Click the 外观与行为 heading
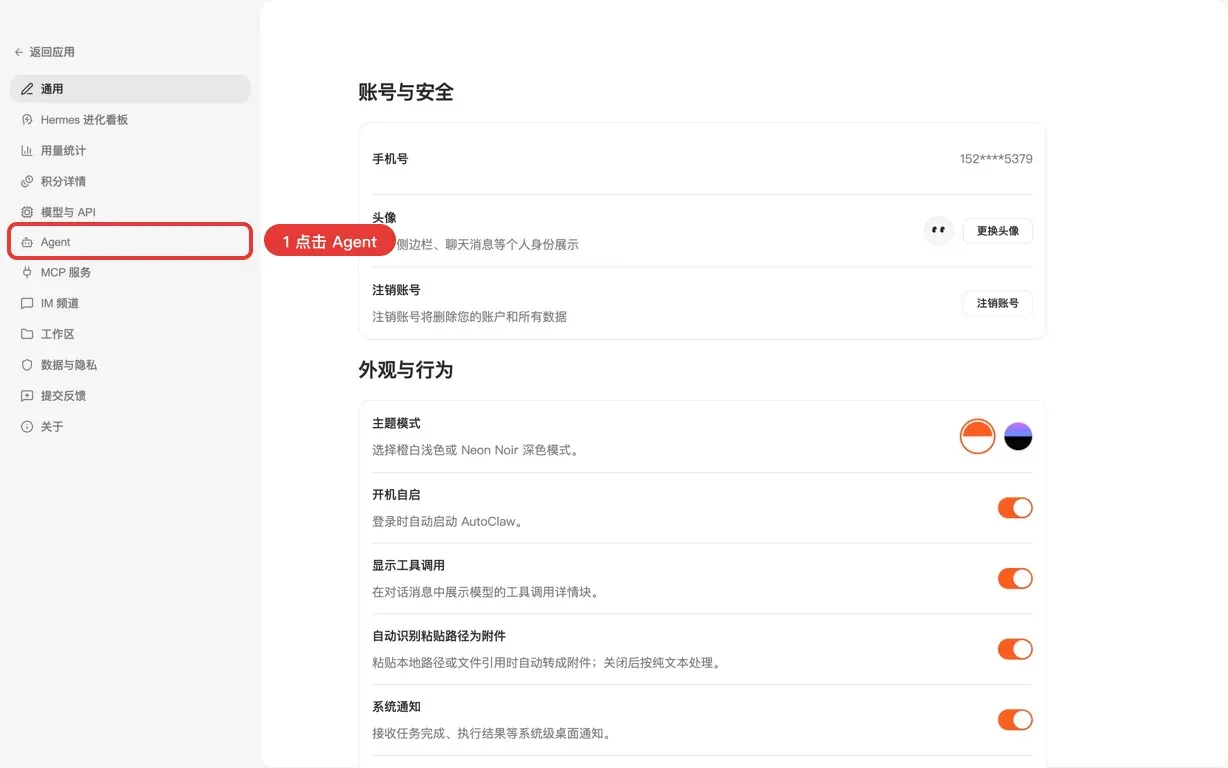 click(x=406, y=370)
